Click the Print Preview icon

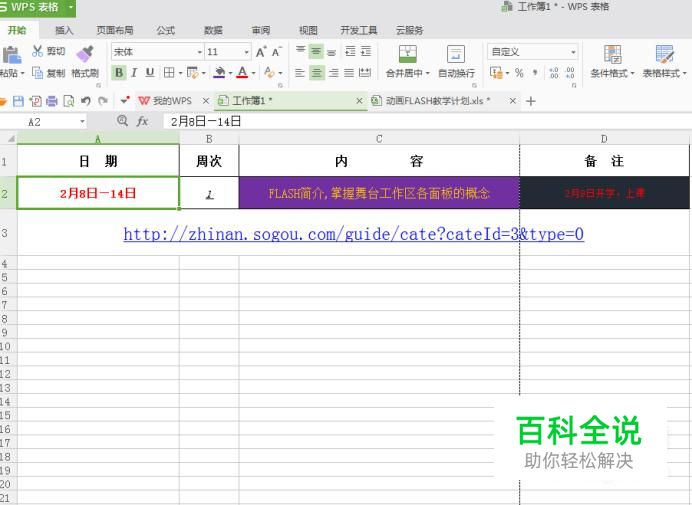tap(68, 101)
